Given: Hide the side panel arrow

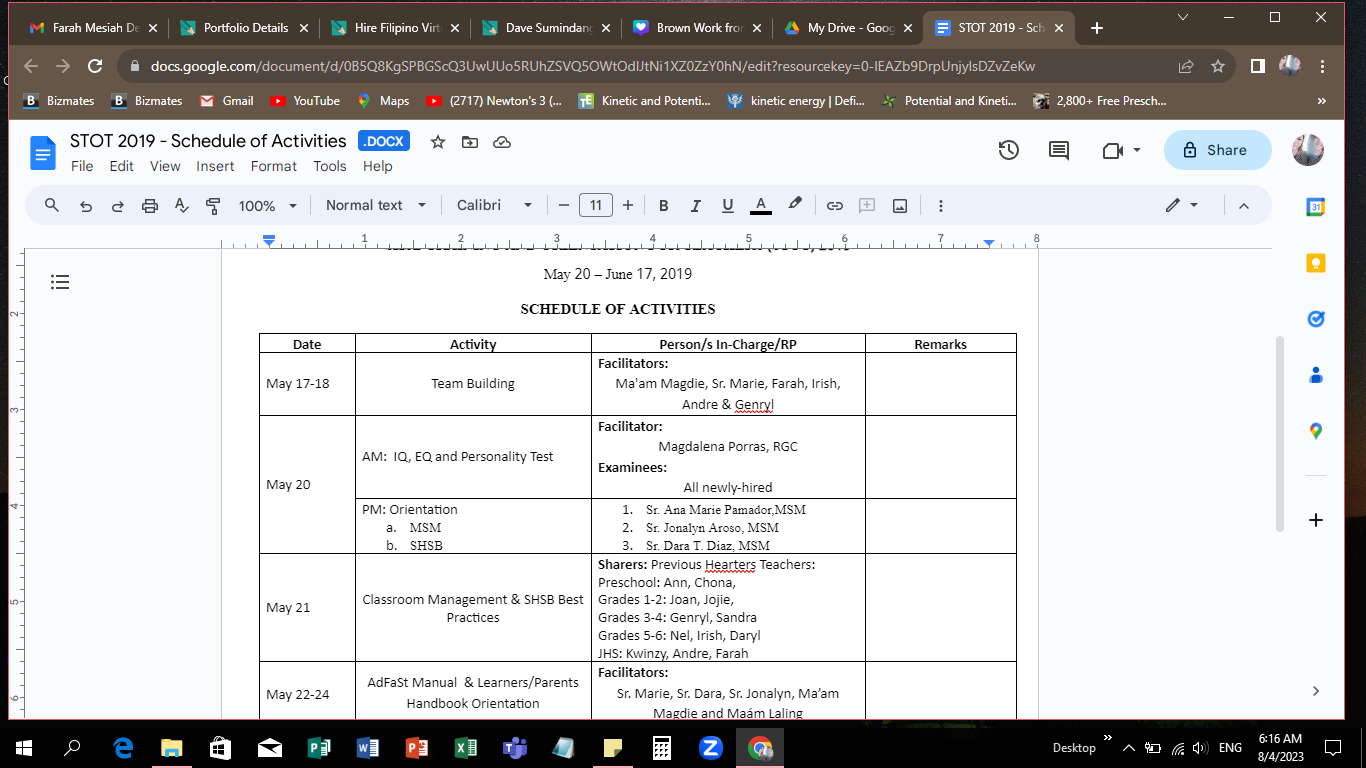Looking at the screenshot, I should (x=1316, y=691).
